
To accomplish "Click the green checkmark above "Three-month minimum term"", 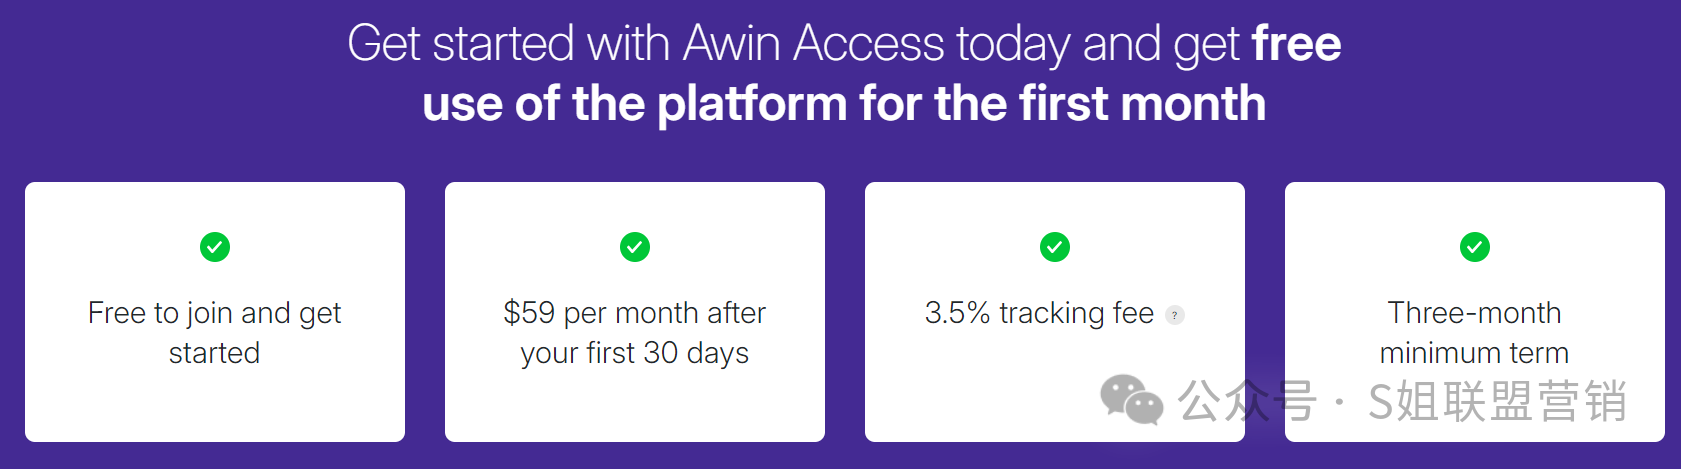I will [x=1475, y=247].
